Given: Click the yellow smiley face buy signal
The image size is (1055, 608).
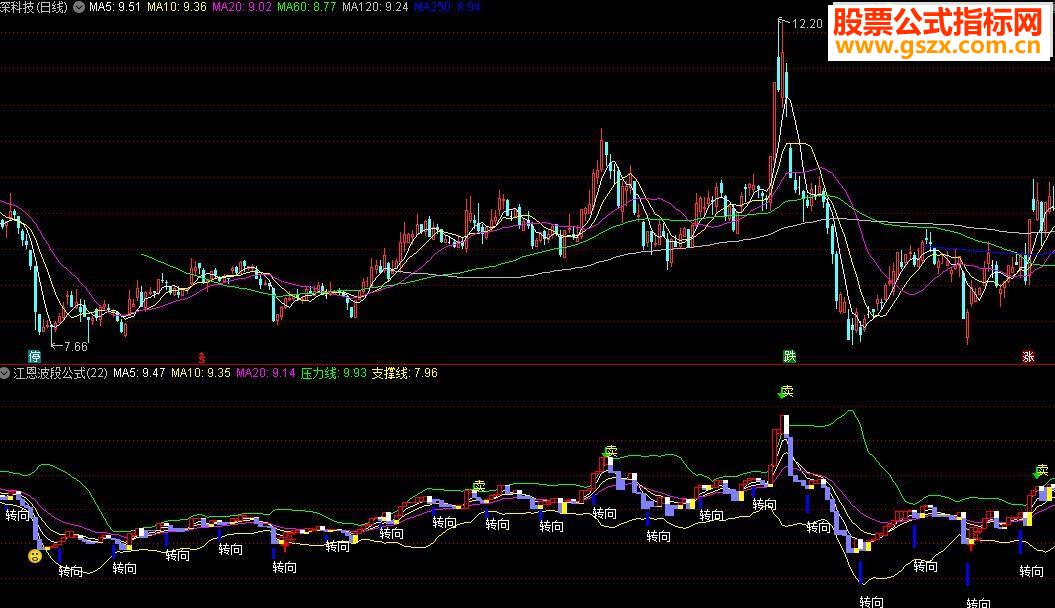Looking at the screenshot, I should pyautogui.click(x=34, y=556).
